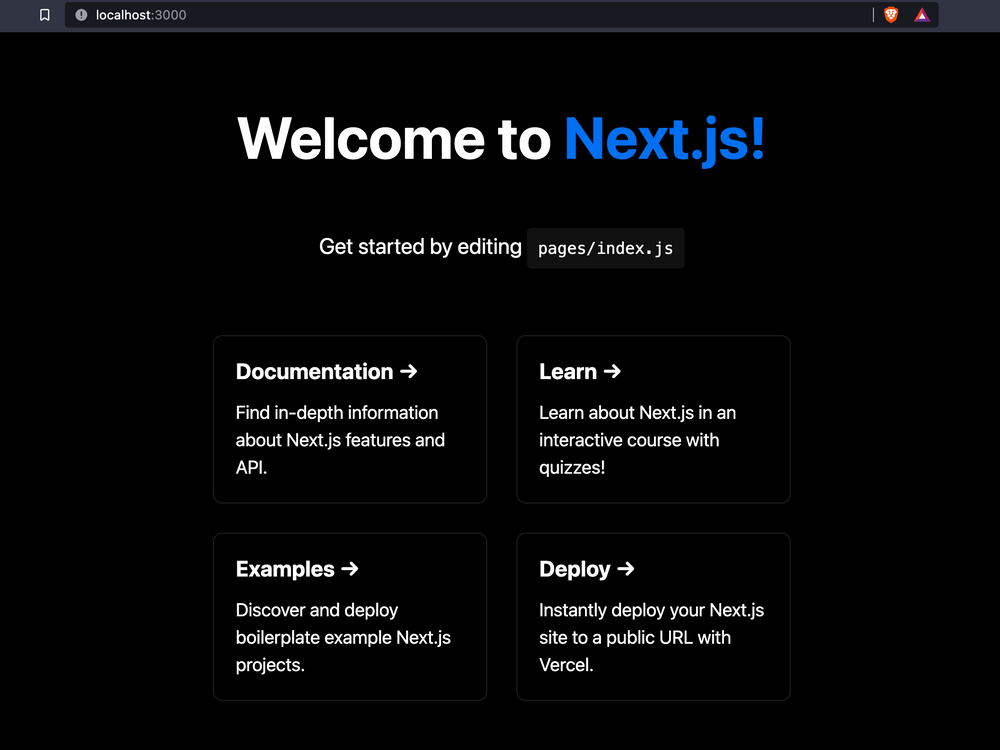Click the site information icon in the address bar

pos(80,15)
